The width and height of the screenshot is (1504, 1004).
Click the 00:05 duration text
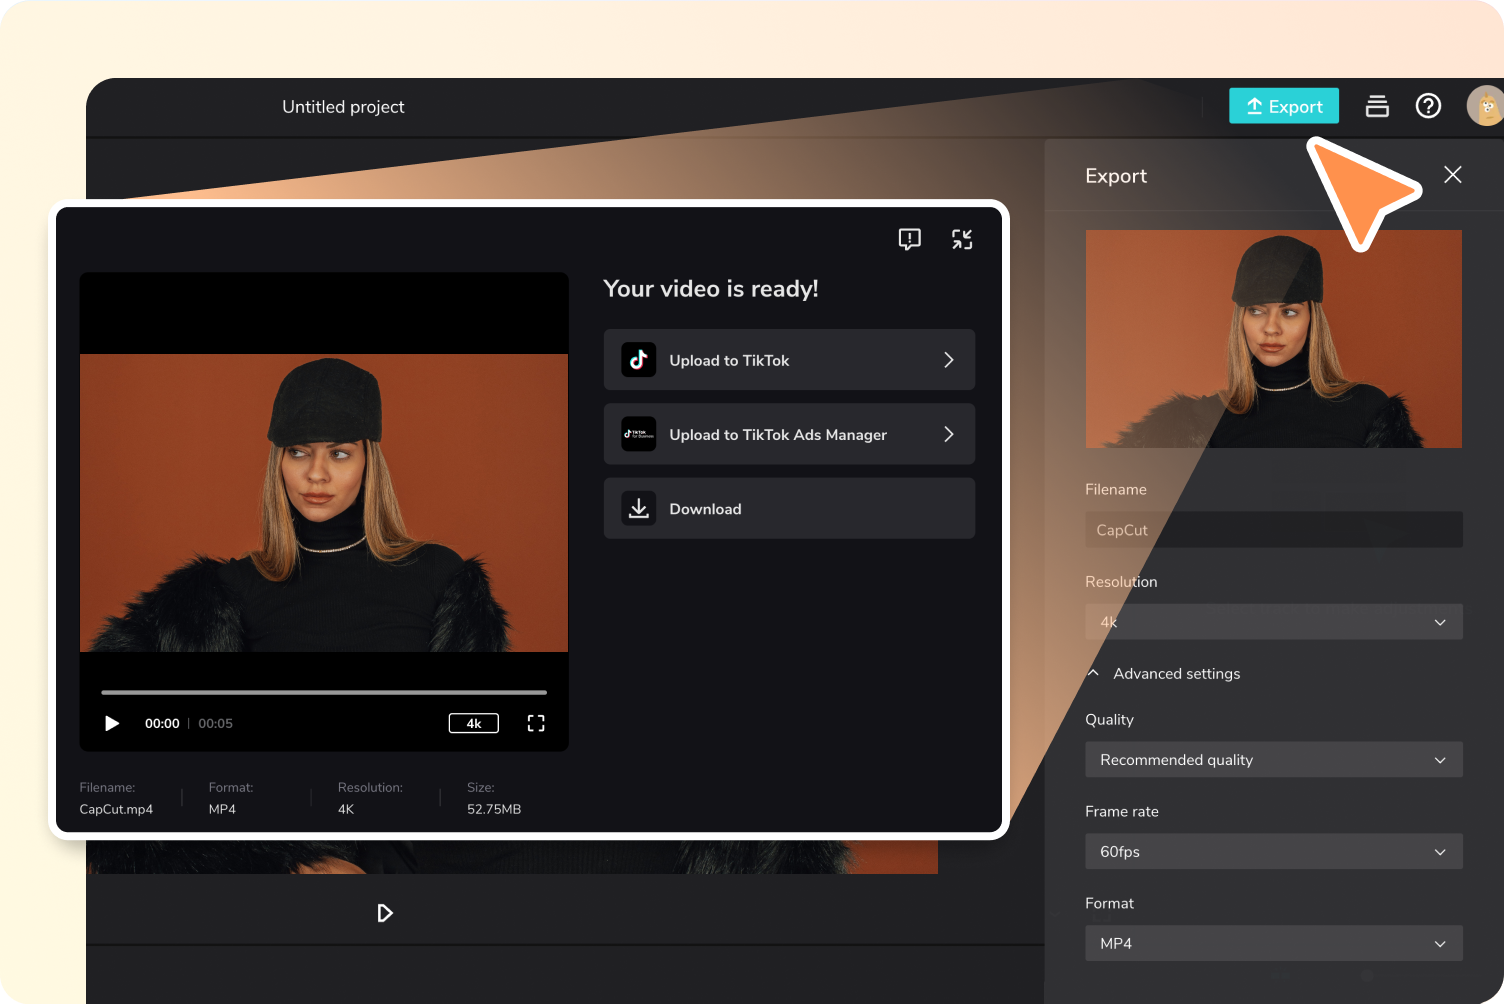click(215, 723)
